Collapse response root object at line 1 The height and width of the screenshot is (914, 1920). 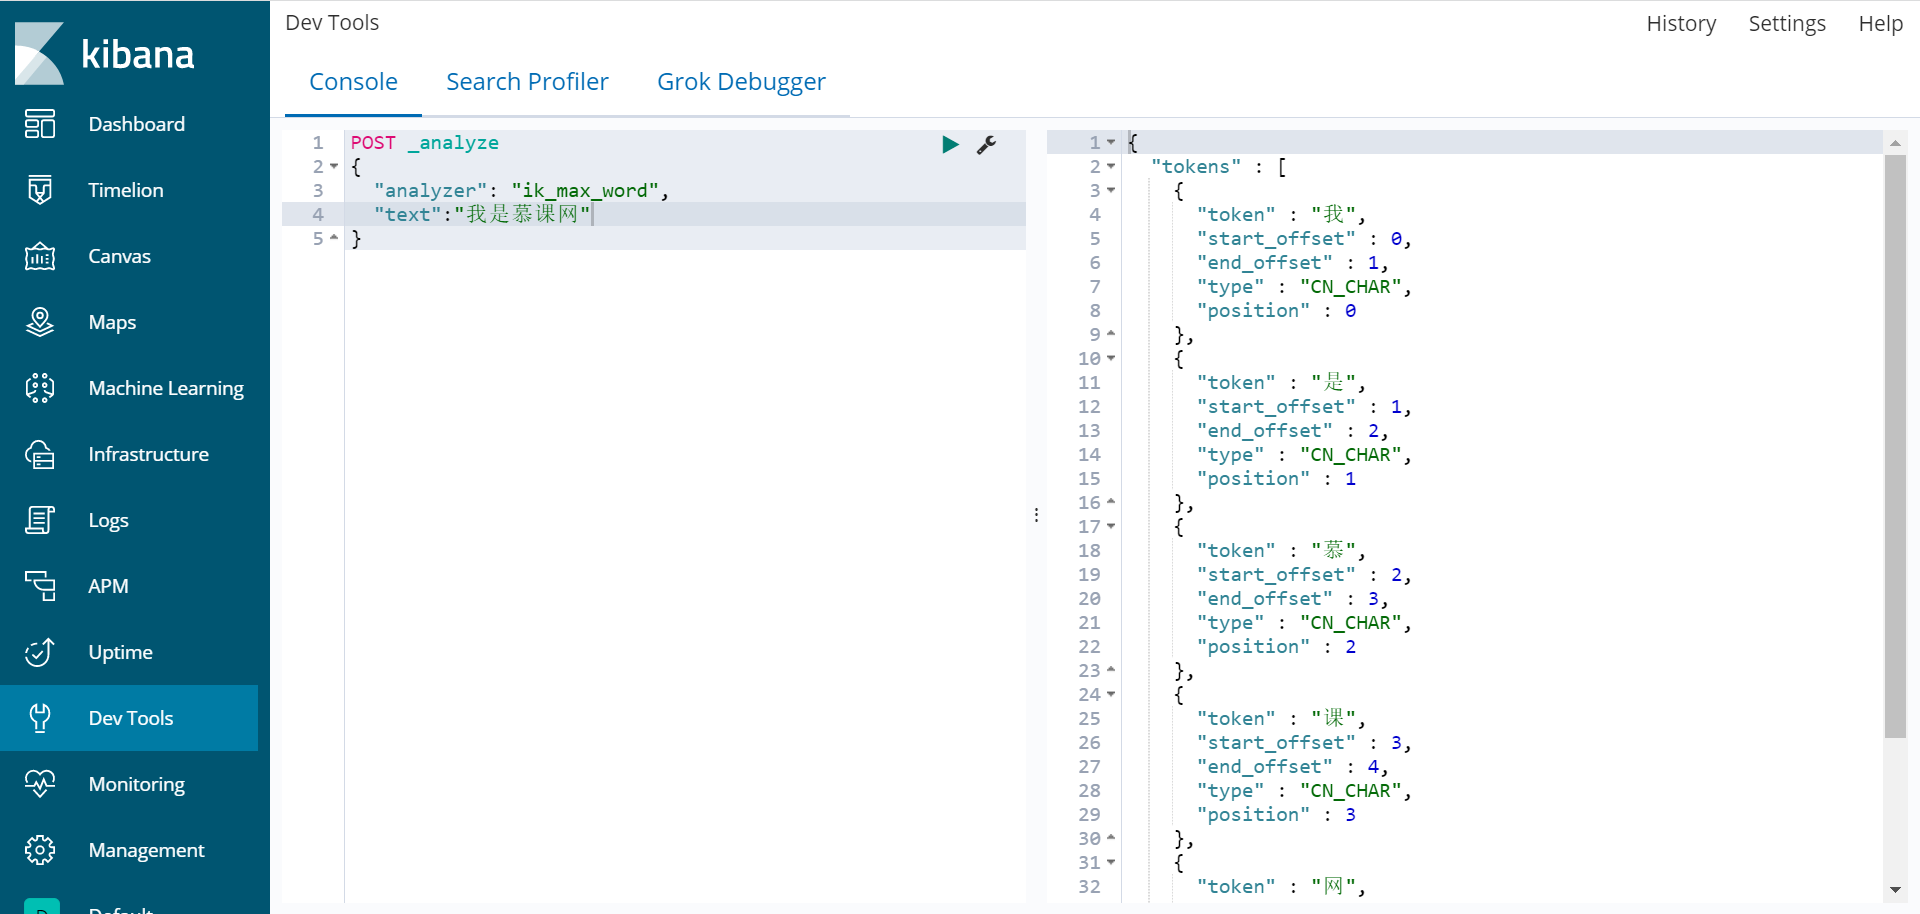click(x=1111, y=142)
